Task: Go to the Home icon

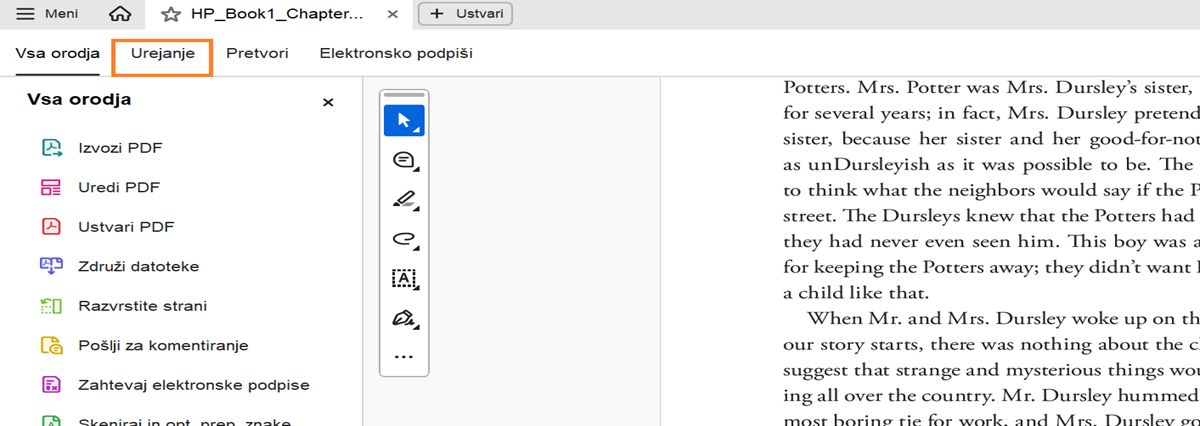Action: (120, 14)
